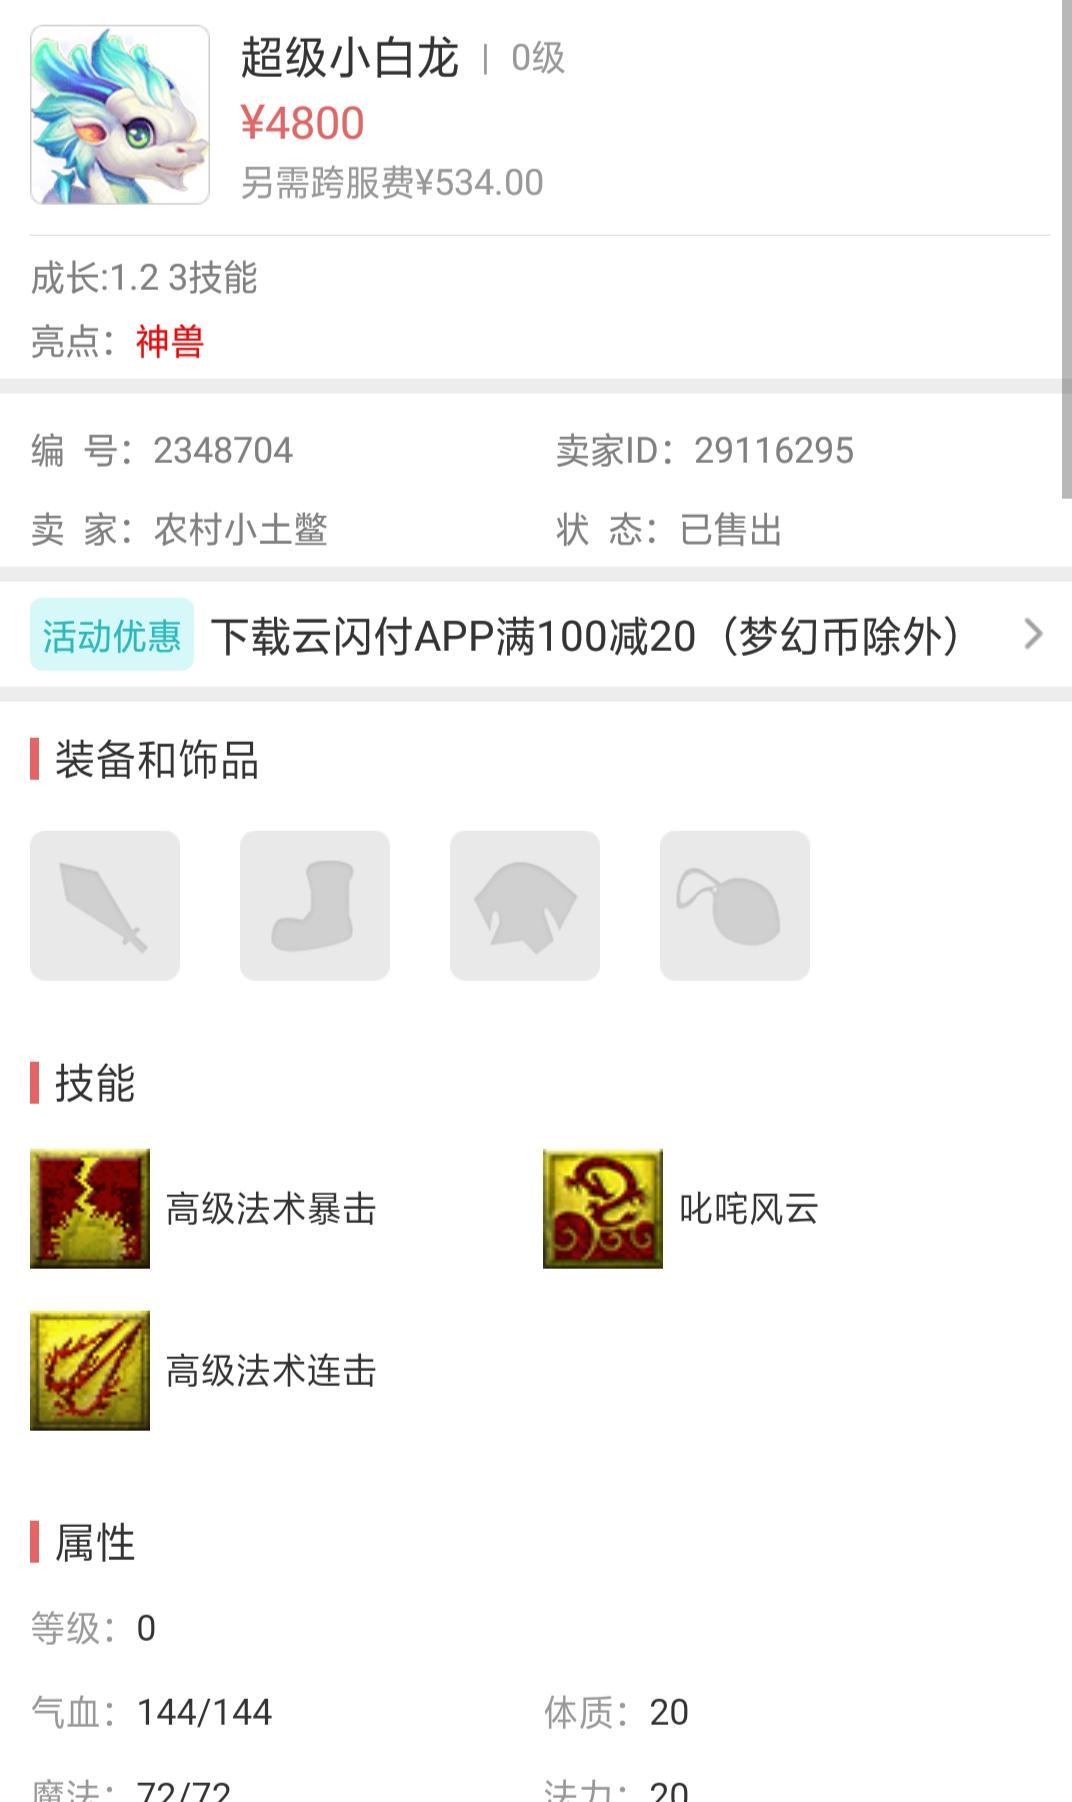The width and height of the screenshot is (1072, 1802).
Task: Select the empty weapon equipment slot
Action: click(105, 905)
